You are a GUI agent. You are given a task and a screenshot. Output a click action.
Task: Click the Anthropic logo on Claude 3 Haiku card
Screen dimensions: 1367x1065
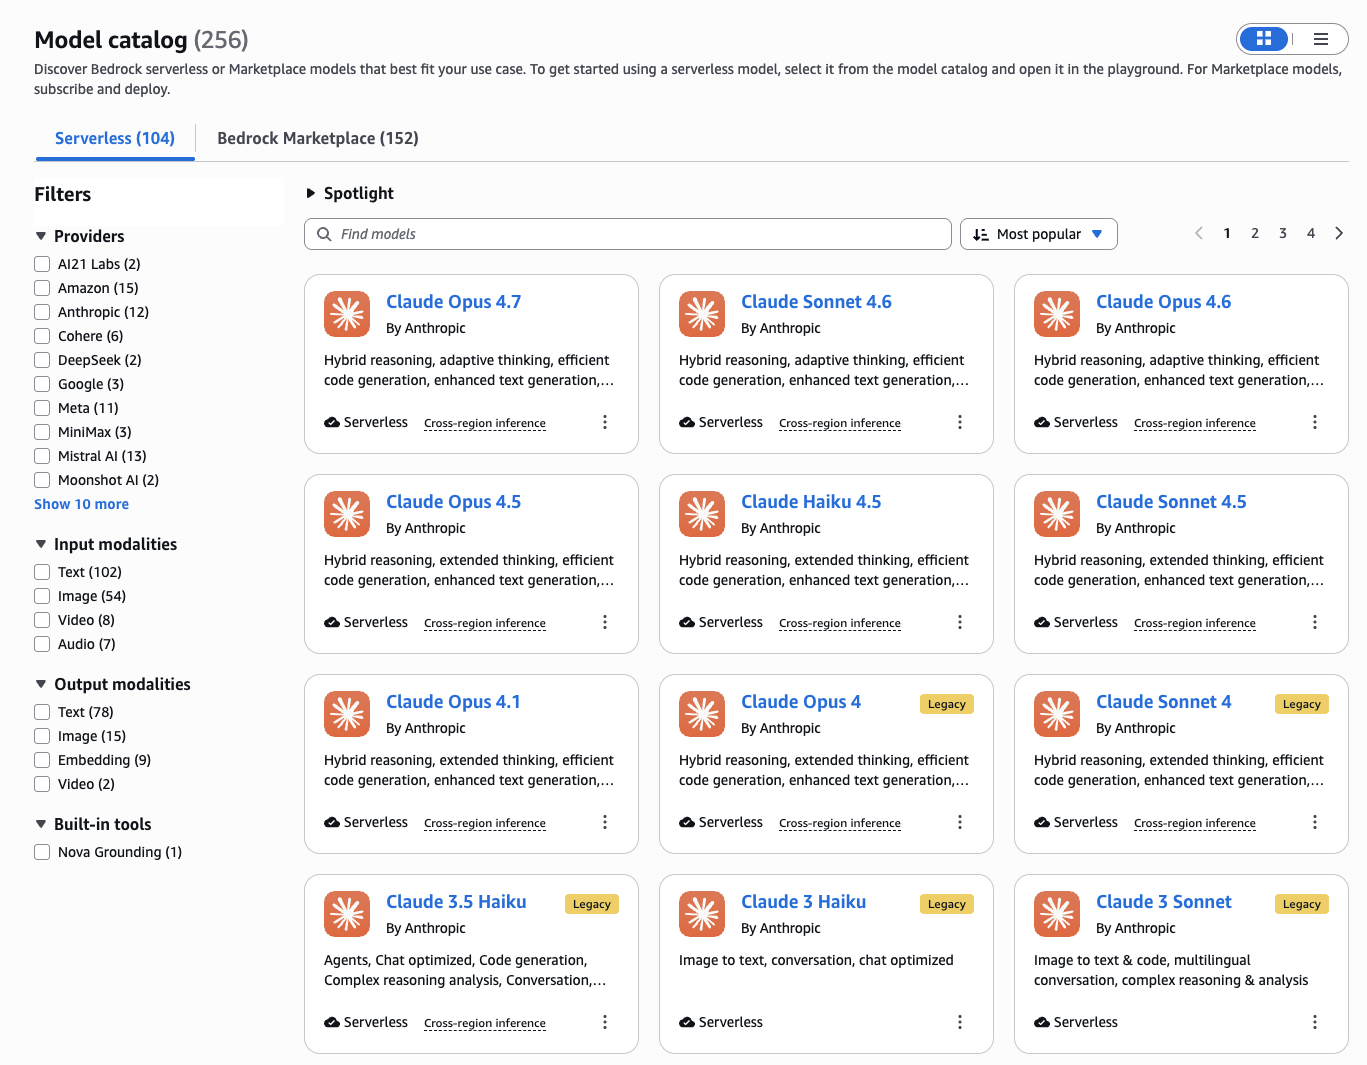tap(702, 914)
